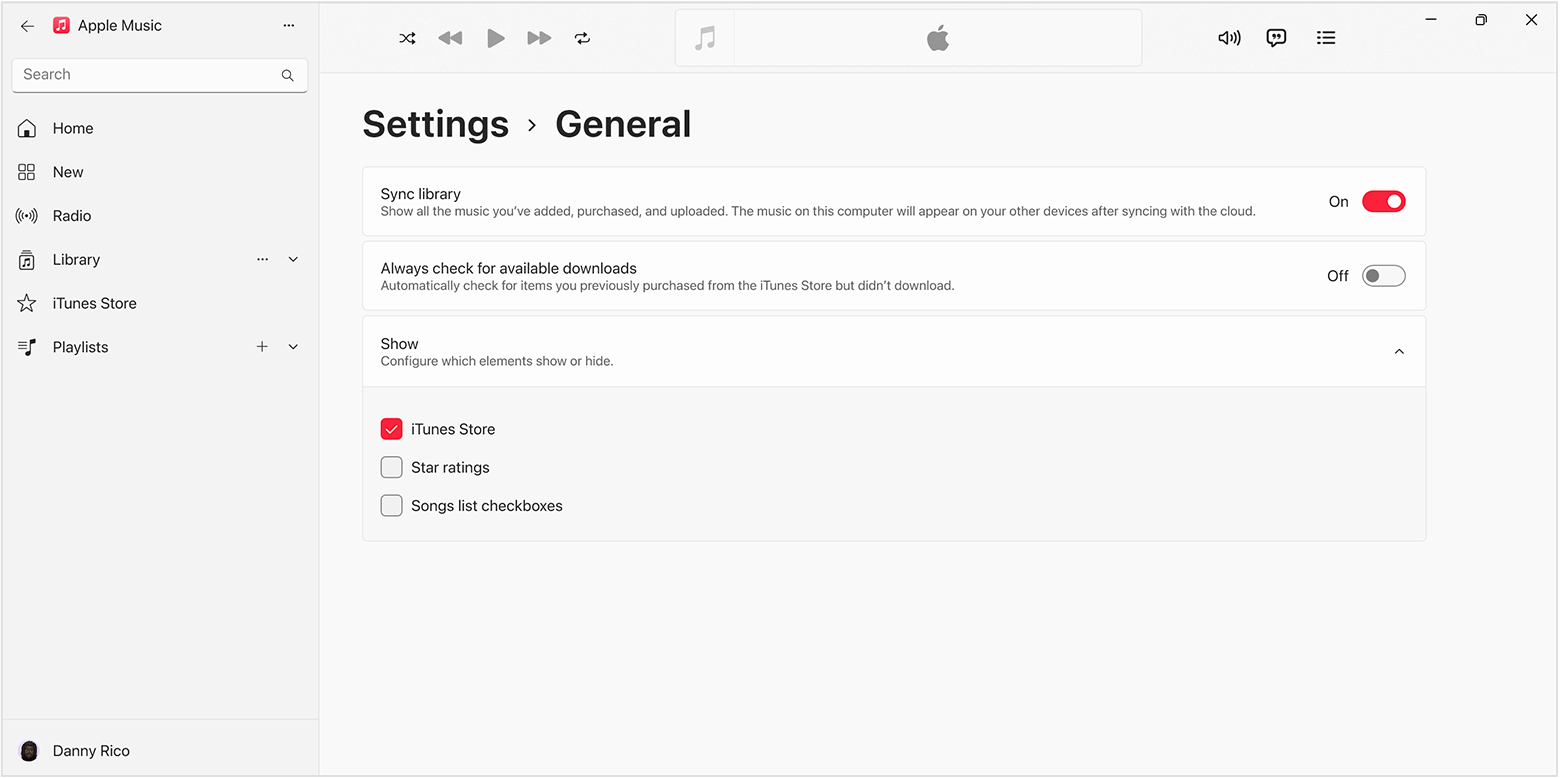1560x778 pixels.
Task: Click the Library music stack icon
Action: 27,260
